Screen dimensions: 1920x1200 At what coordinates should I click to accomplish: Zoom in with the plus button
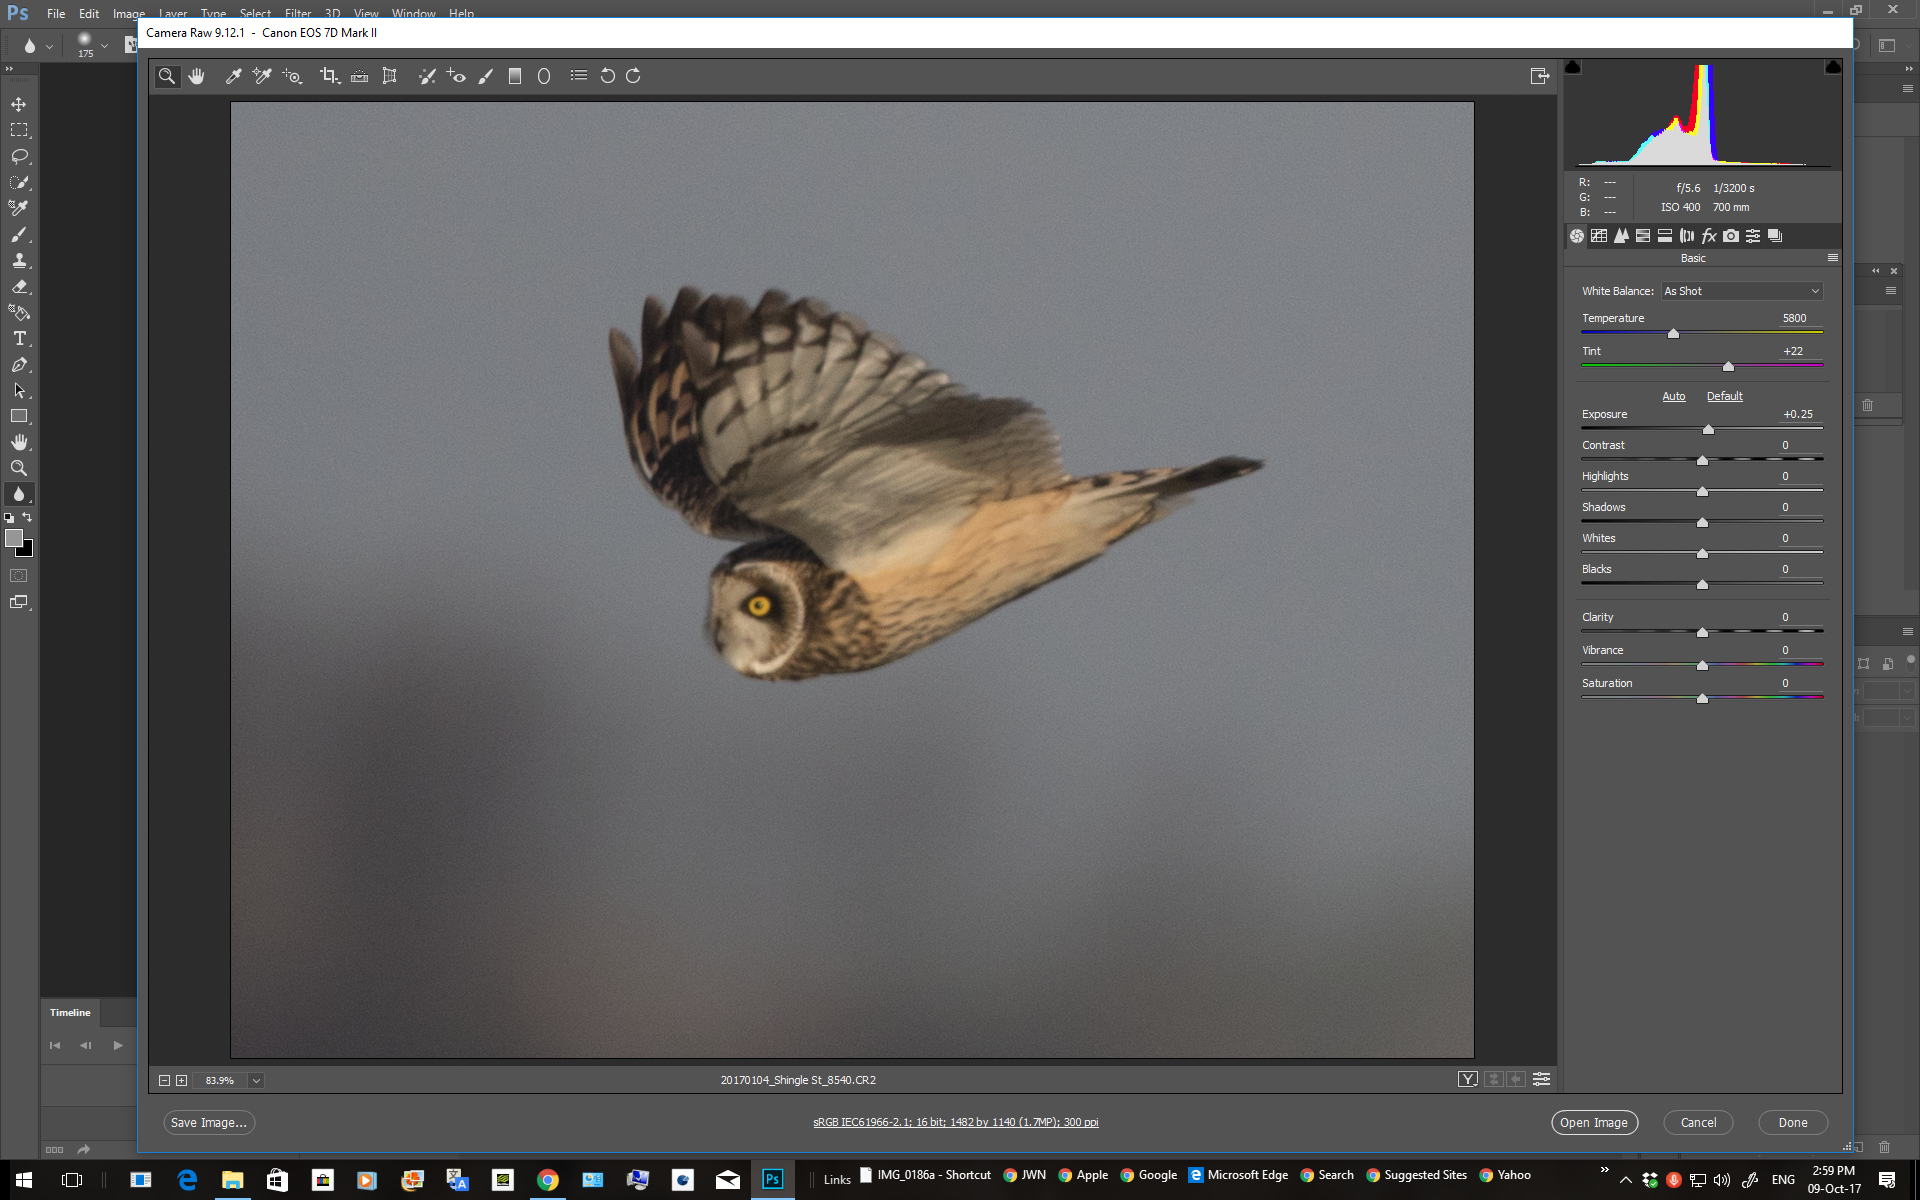tap(181, 1080)
